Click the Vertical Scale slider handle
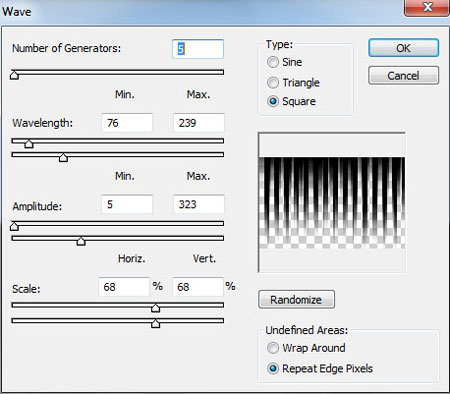 [155, 323]
